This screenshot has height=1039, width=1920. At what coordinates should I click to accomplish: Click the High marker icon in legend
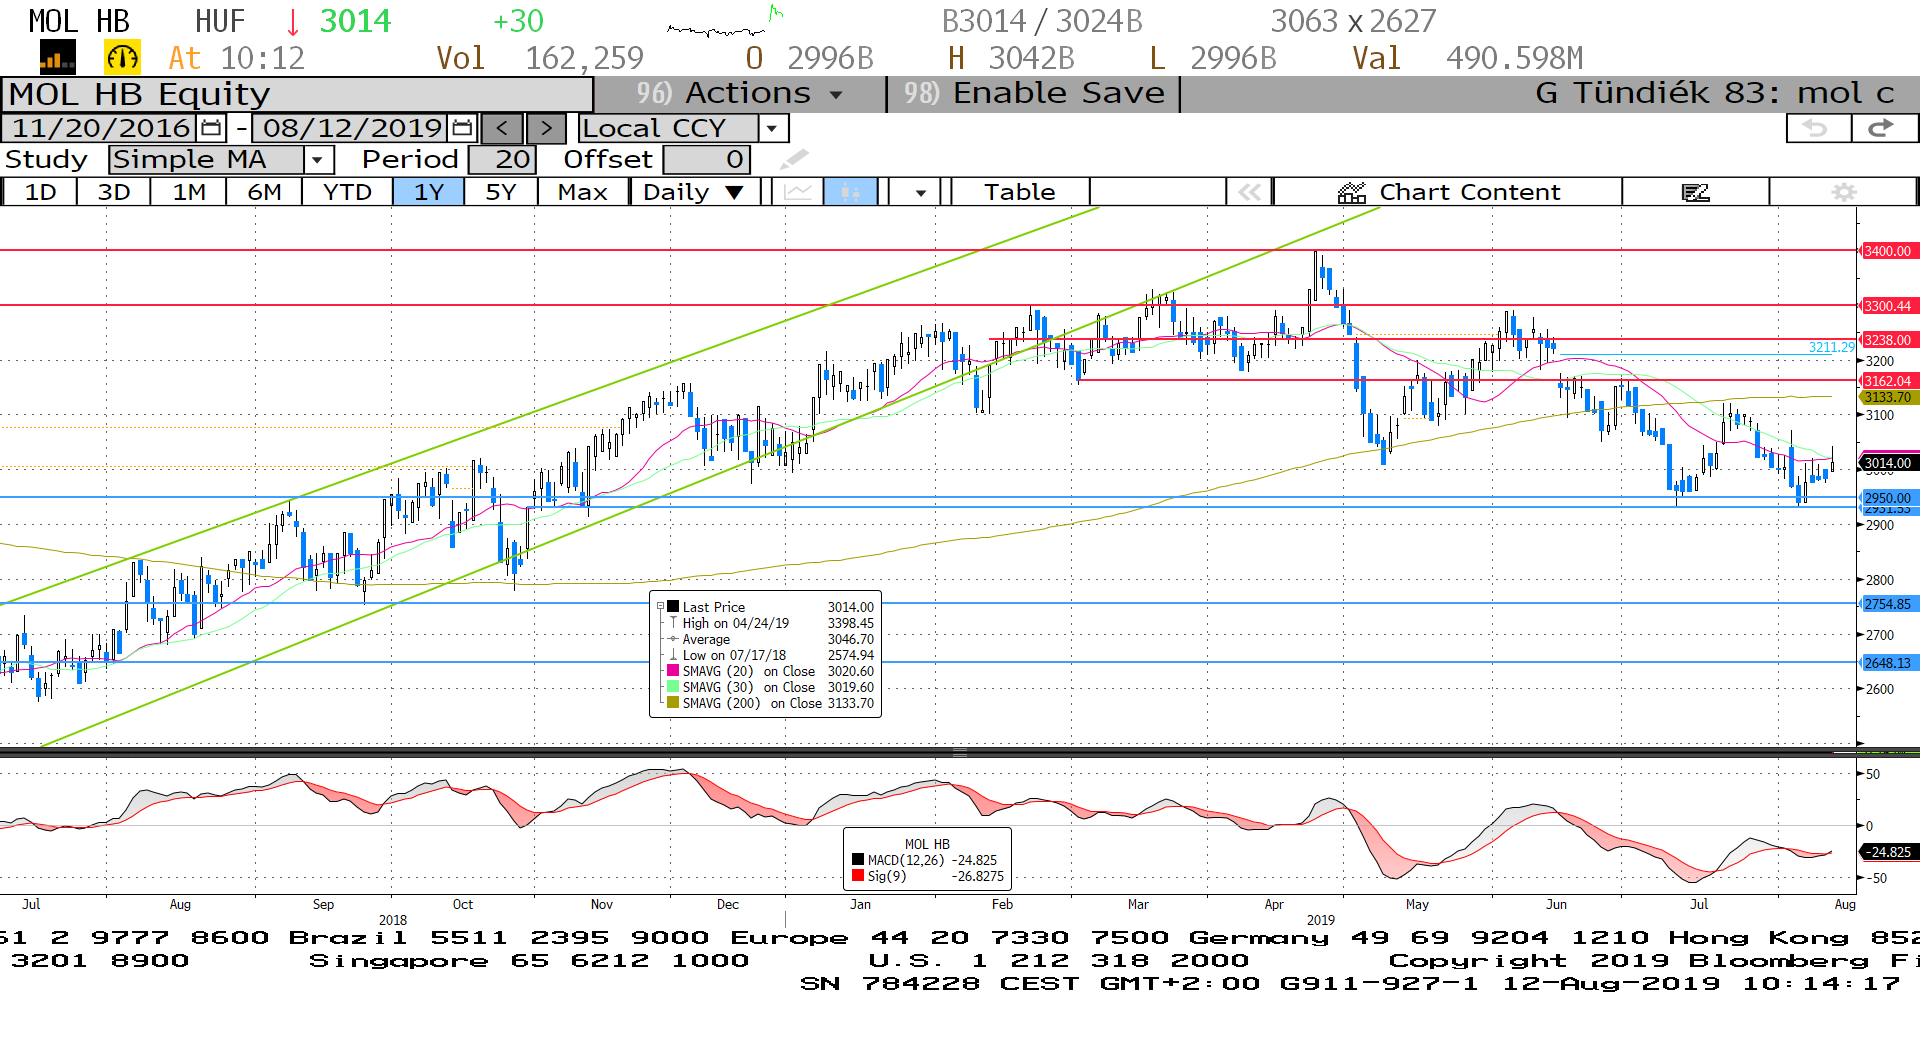coord(674,623)
